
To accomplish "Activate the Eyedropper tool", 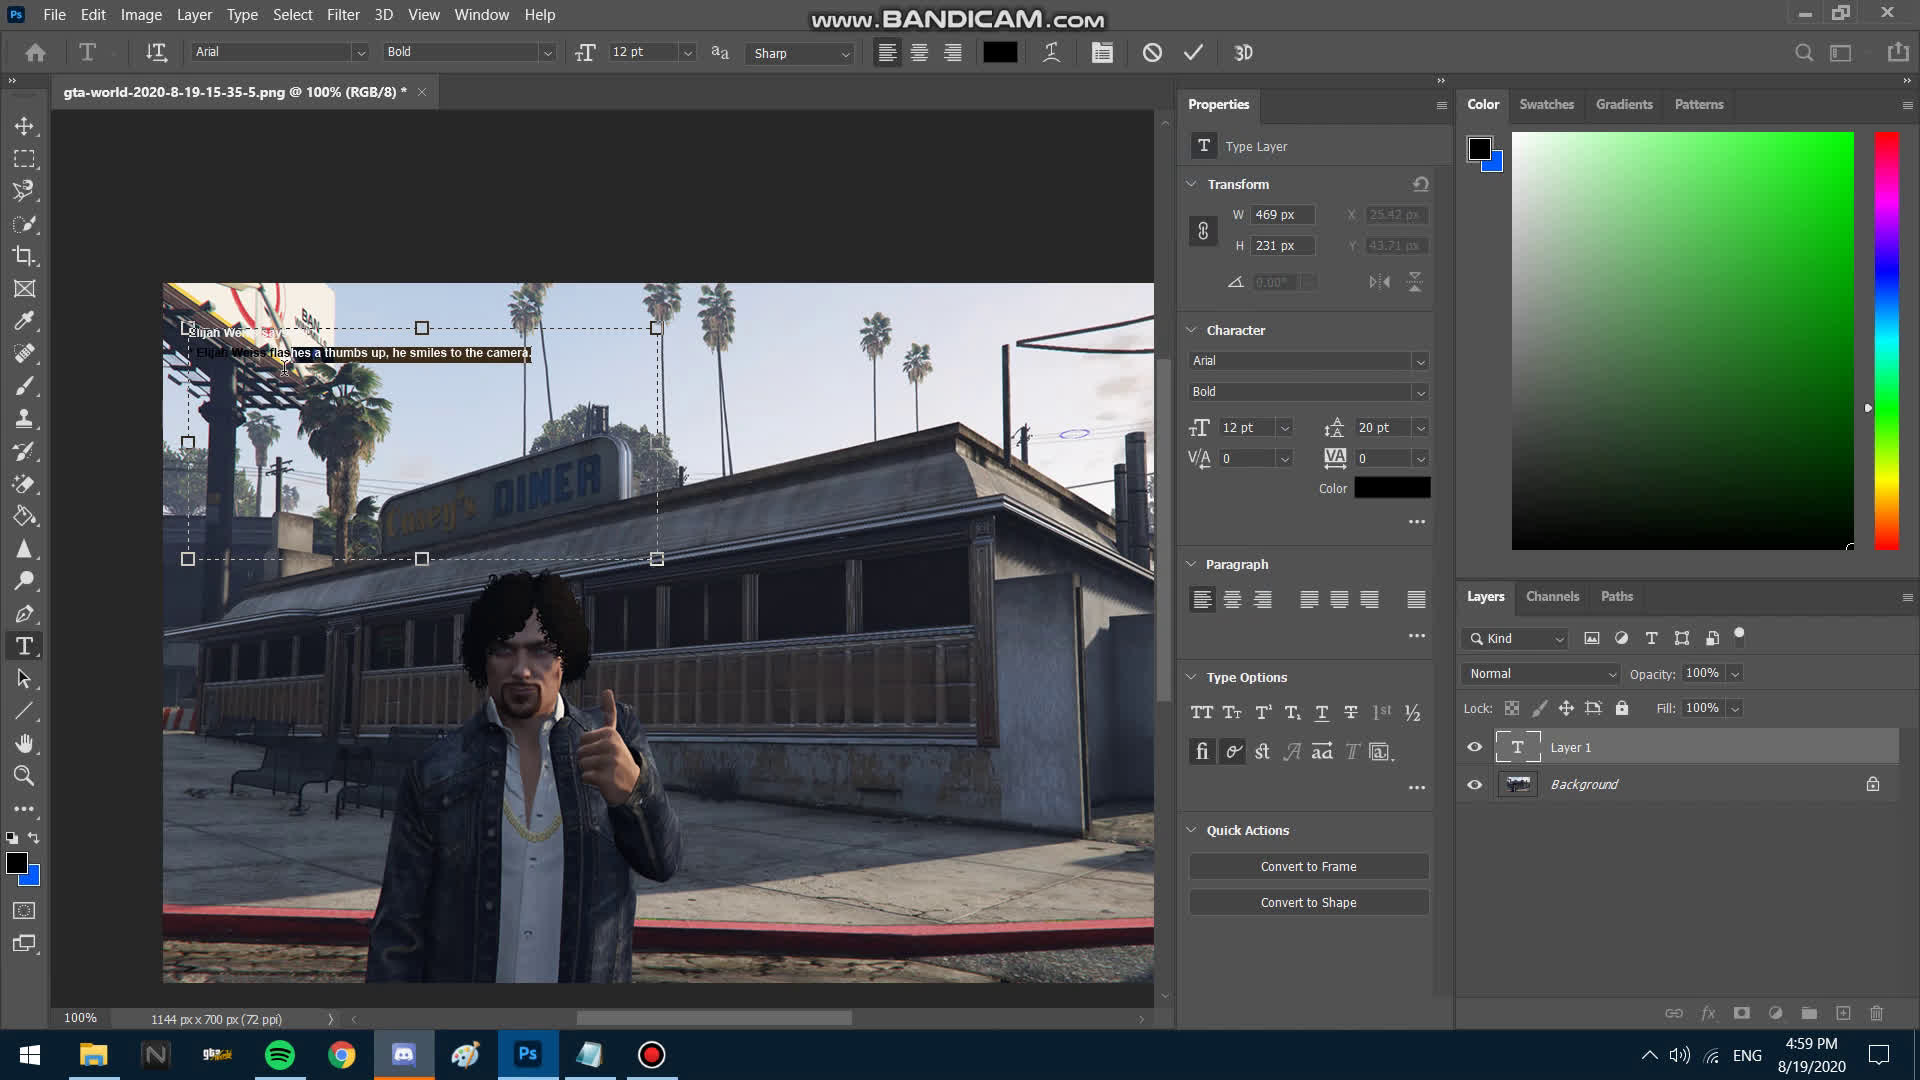I will 25,321.
